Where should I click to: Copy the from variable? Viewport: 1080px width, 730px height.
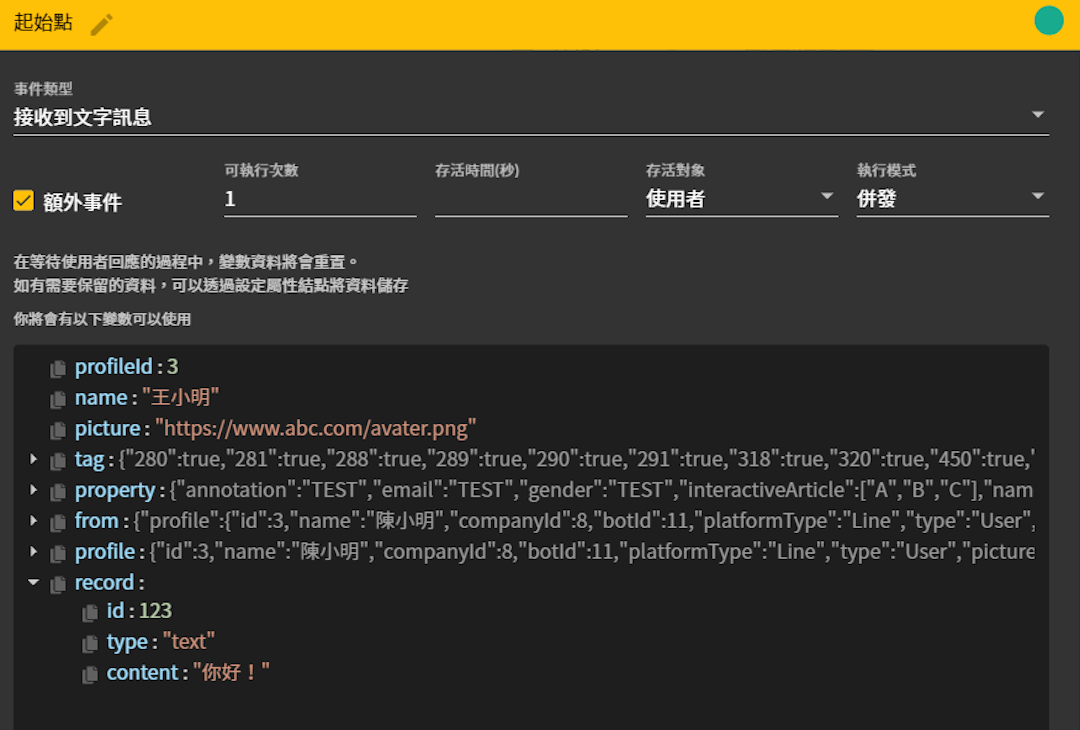click(x=58, y=523)
